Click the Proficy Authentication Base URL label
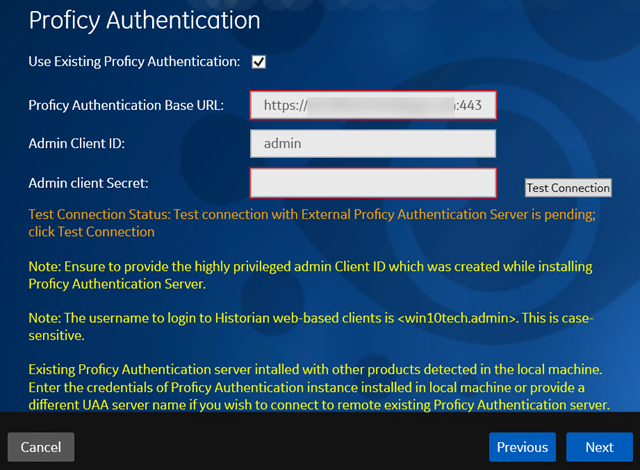This screenshot has width=640, height=470. click(126, 105)
